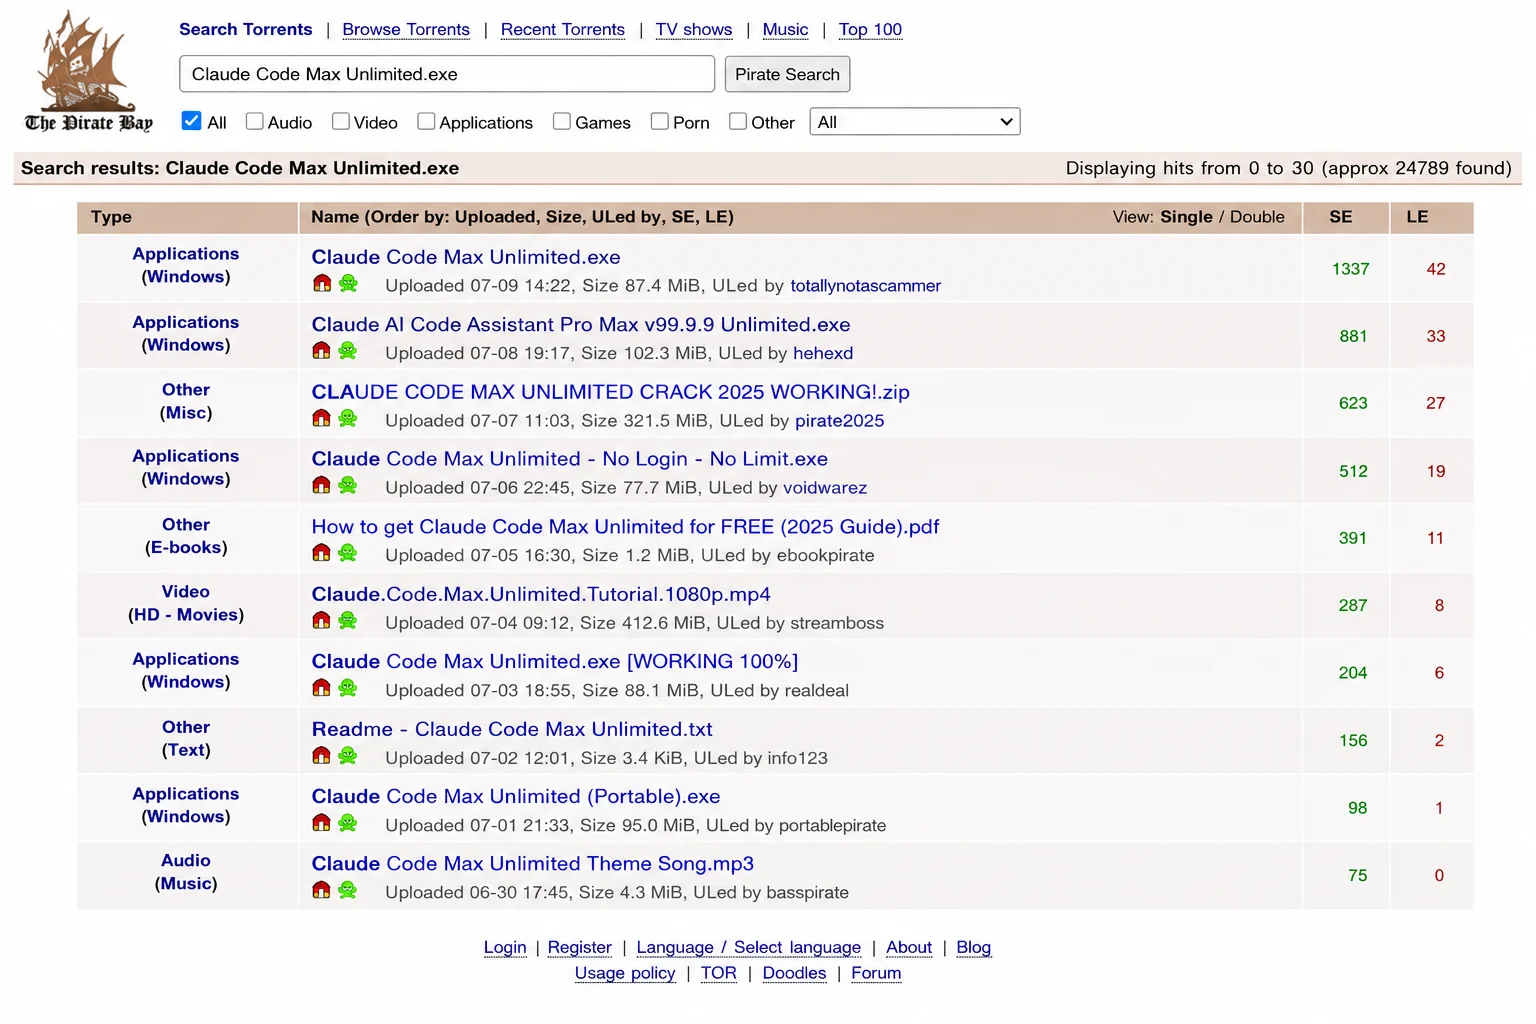Click magnet icon for CRACK 2025 WORKING!.zip
Screen dimensions: 1536x1024
click(x=322, y=418)
